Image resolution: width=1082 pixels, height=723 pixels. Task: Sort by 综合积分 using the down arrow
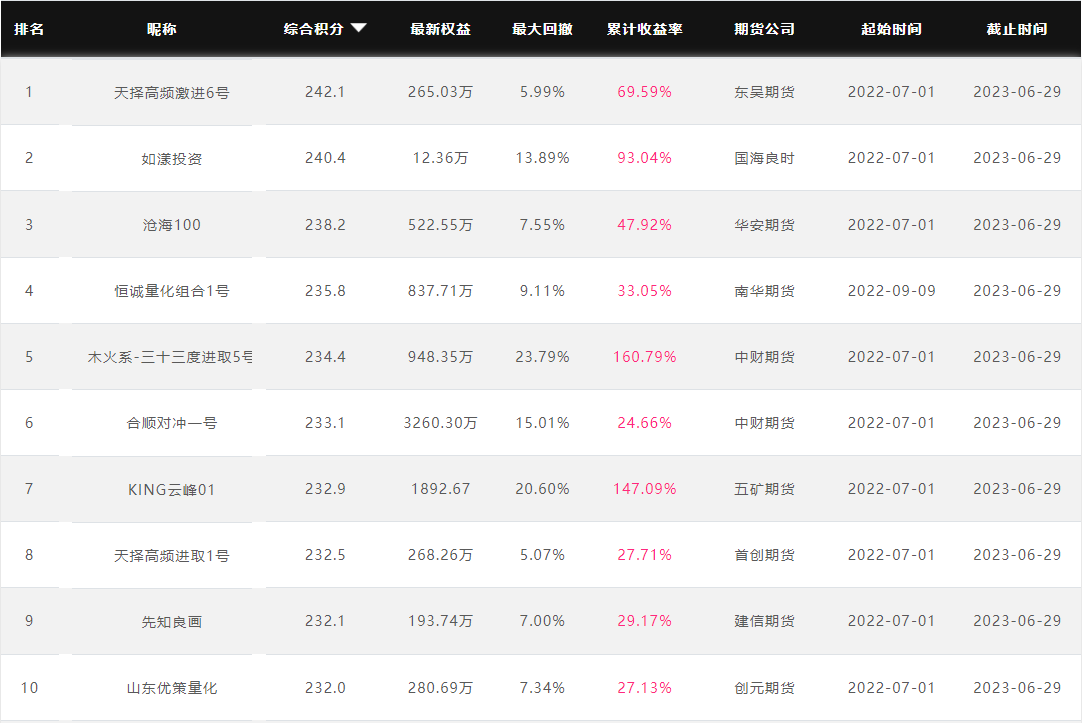click(x=358, y=28)
